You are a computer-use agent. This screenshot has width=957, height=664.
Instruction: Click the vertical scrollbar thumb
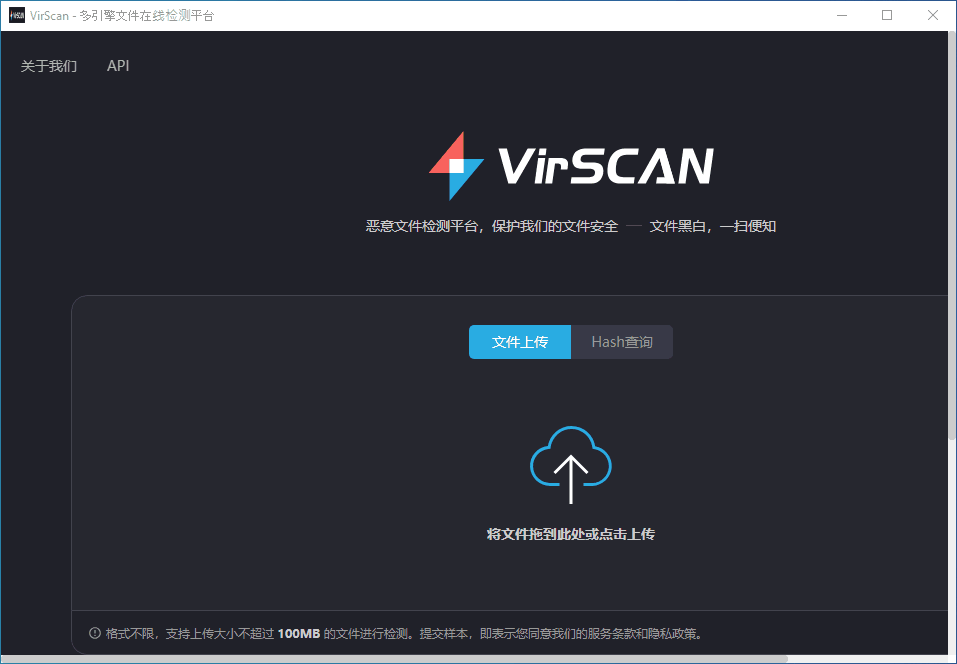[x=952, y=235]
